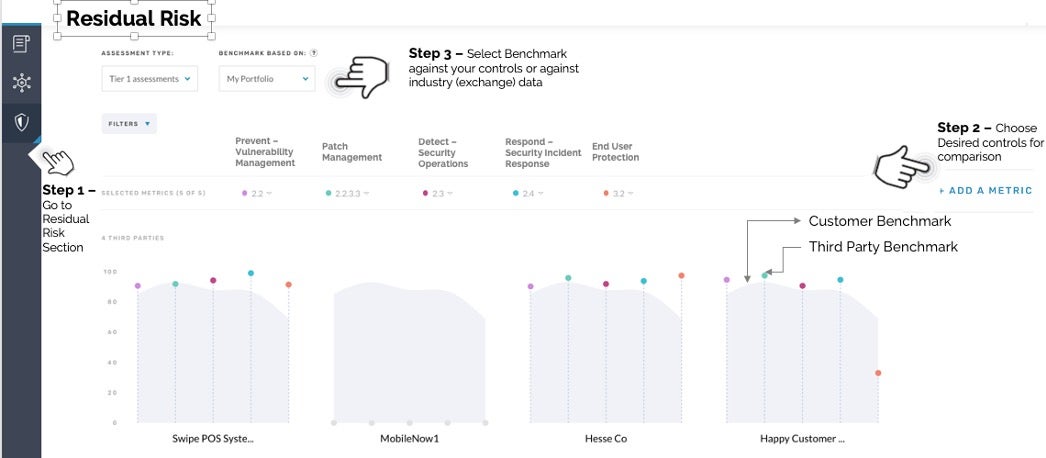Open the document list sidebar icon
Image resolution: width=1046 pixels, height=458 pixels.
tap(21, 44)
